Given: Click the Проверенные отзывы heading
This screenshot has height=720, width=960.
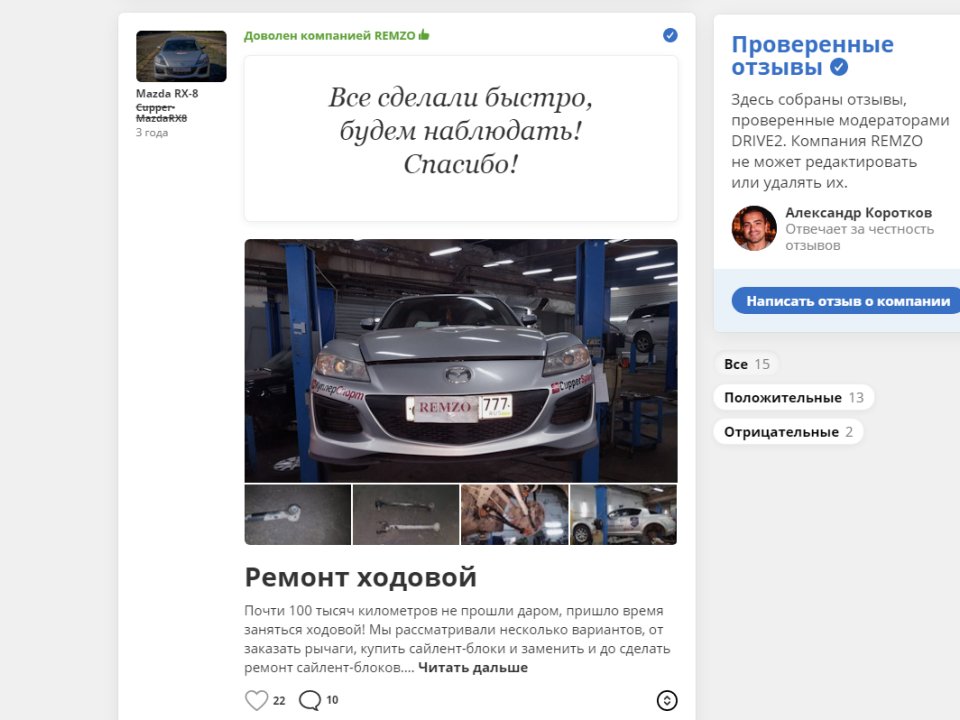Looking at the screenshot, I should click(812, 55).
